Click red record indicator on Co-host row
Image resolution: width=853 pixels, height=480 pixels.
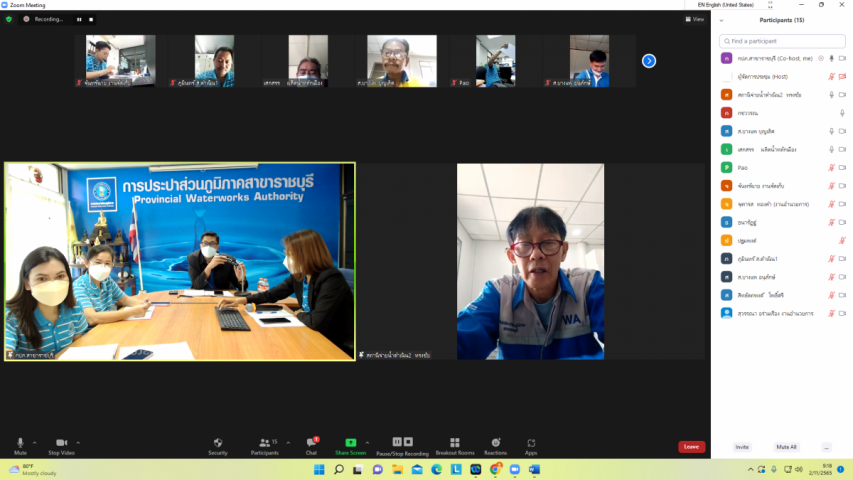click(821, 58)
